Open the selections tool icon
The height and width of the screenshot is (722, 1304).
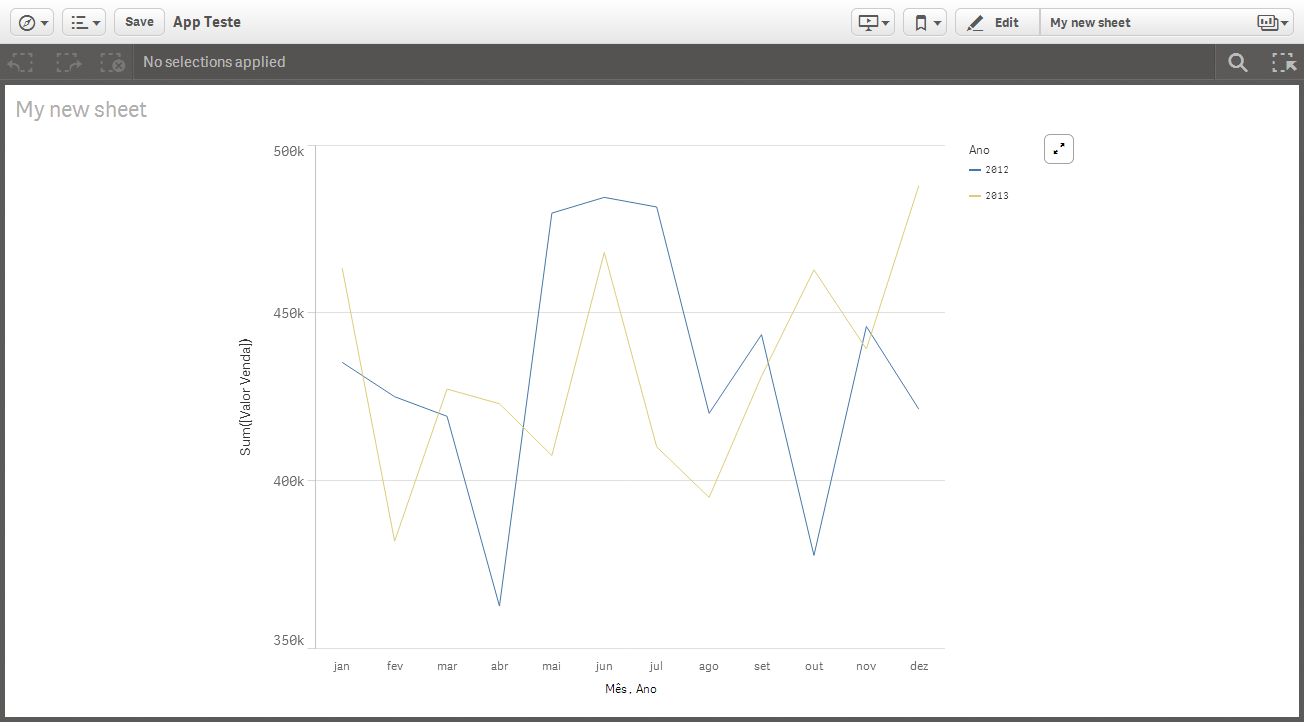click(1283, 61)
